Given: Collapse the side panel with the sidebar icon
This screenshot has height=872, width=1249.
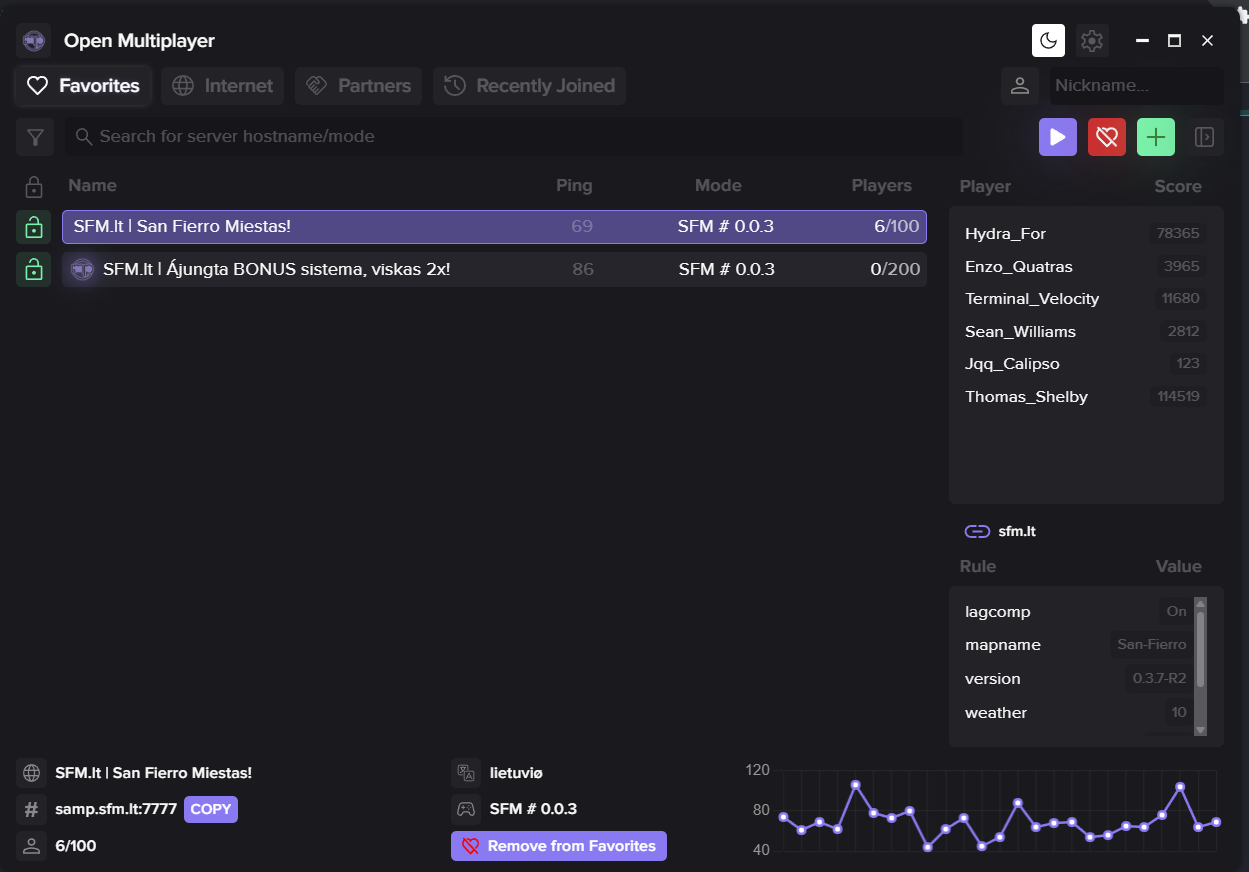Looking at the screenshot, I should coord(1205,137).
